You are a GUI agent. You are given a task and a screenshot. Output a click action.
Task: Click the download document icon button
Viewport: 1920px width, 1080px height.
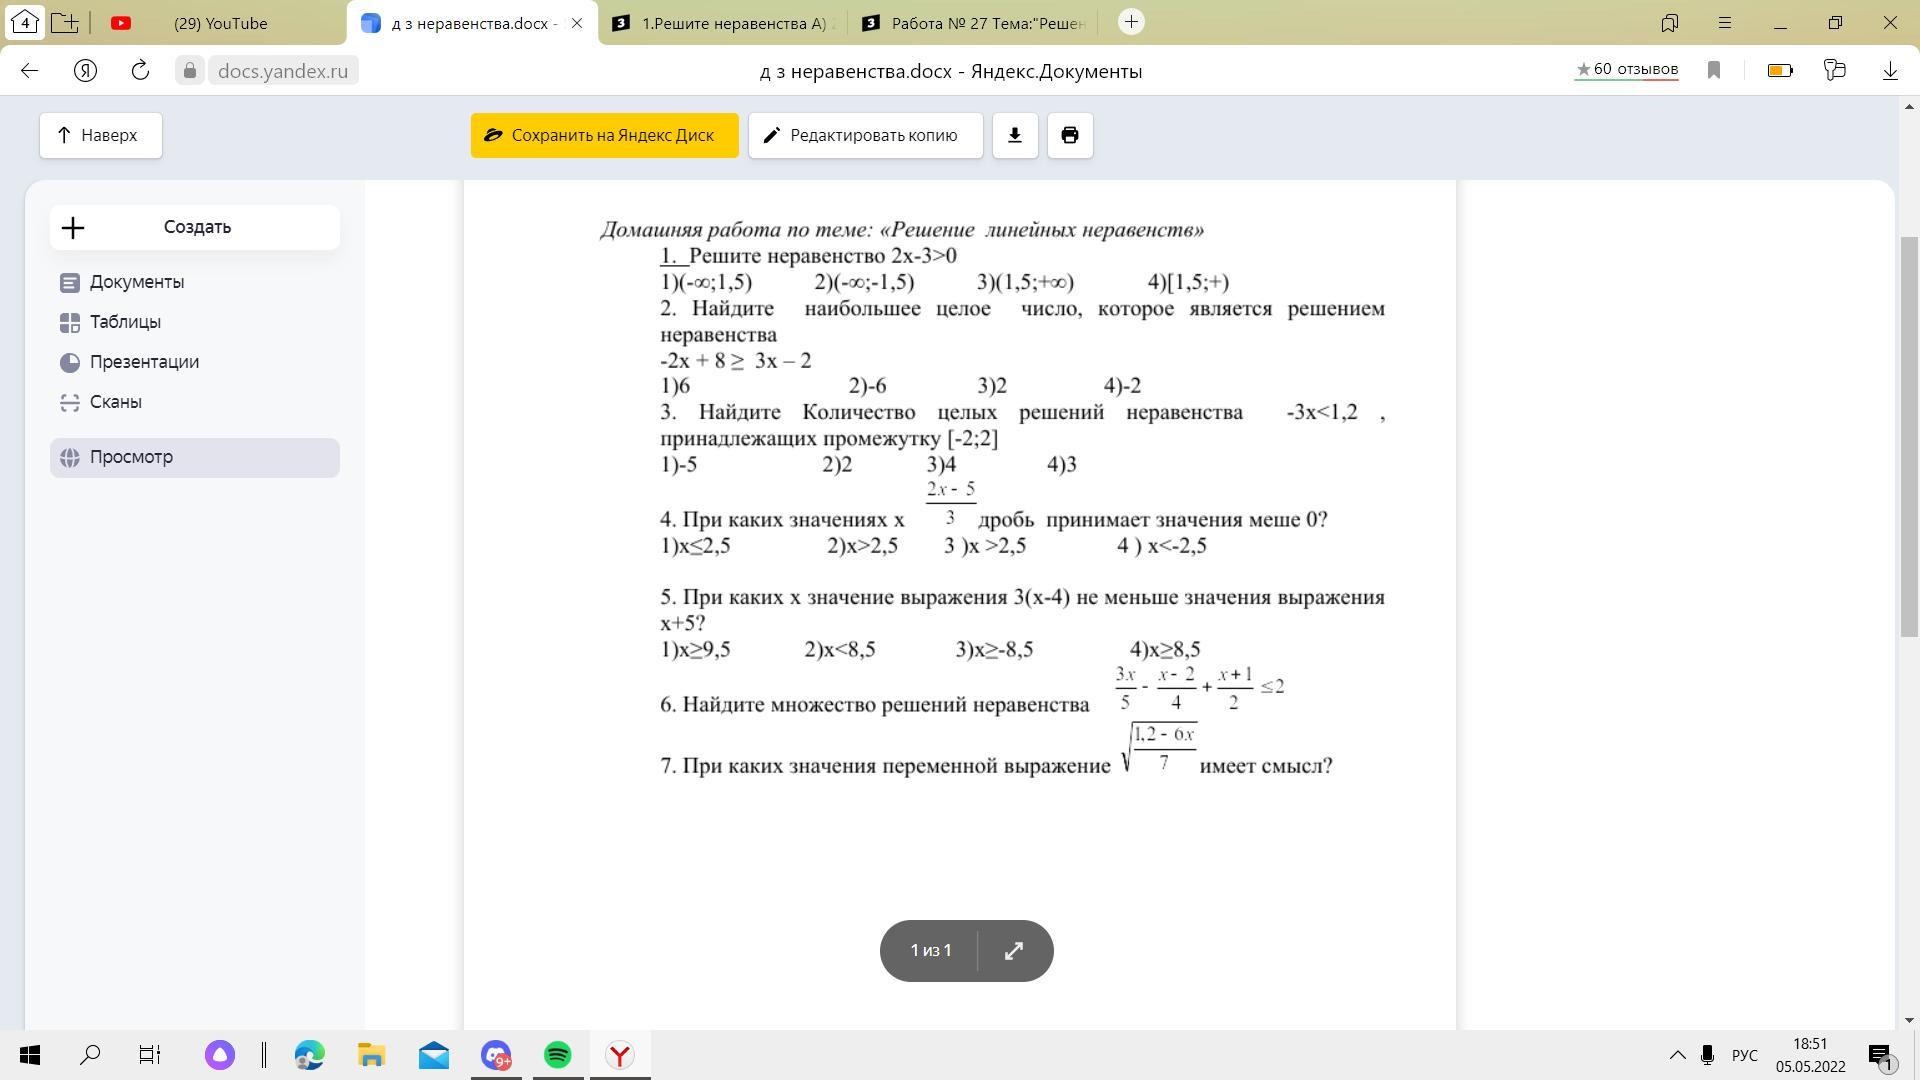point(1014,135)
